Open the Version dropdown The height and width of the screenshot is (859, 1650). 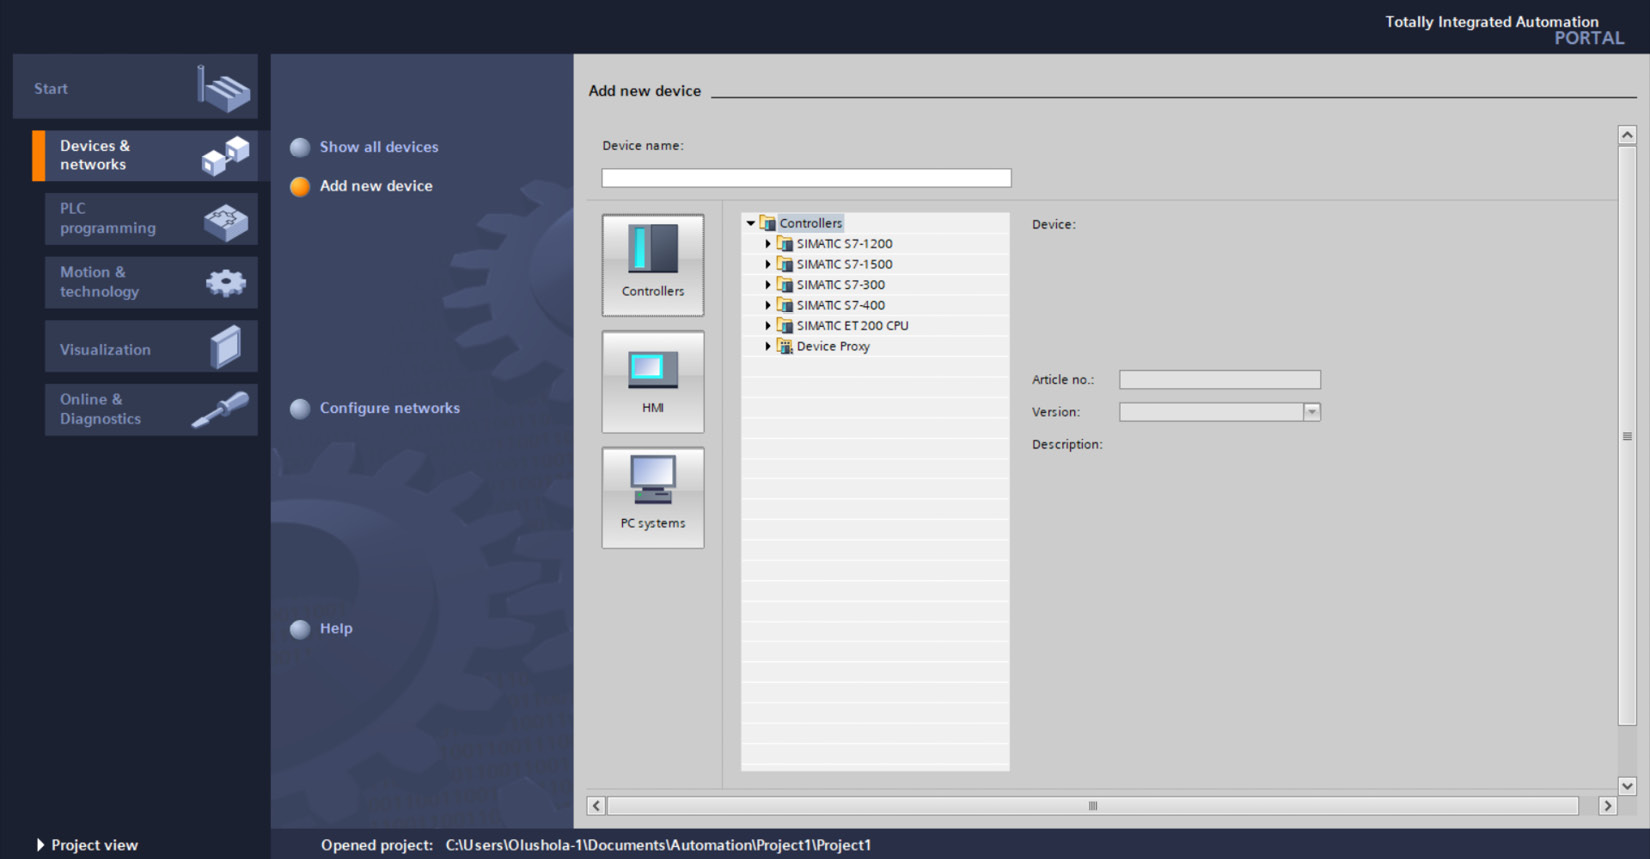[1312, 412]
